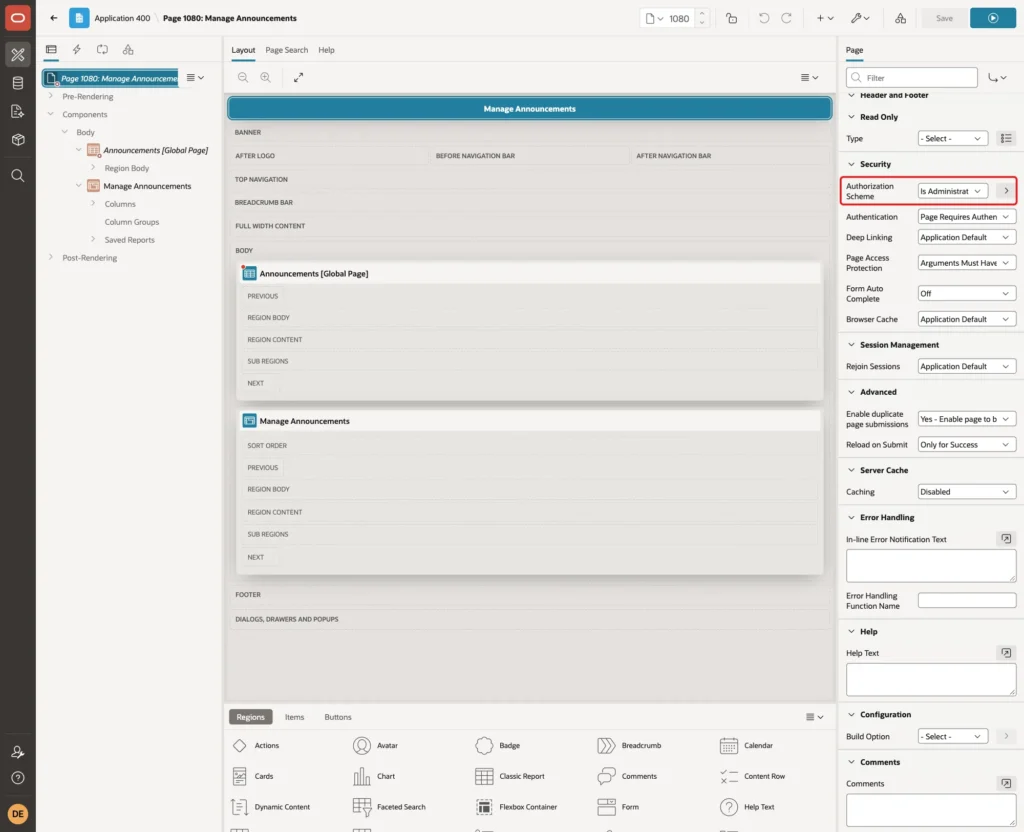Screen dimensions: 1024x832
Task: Open the Authentication dropdown
Action: [967, 217]
